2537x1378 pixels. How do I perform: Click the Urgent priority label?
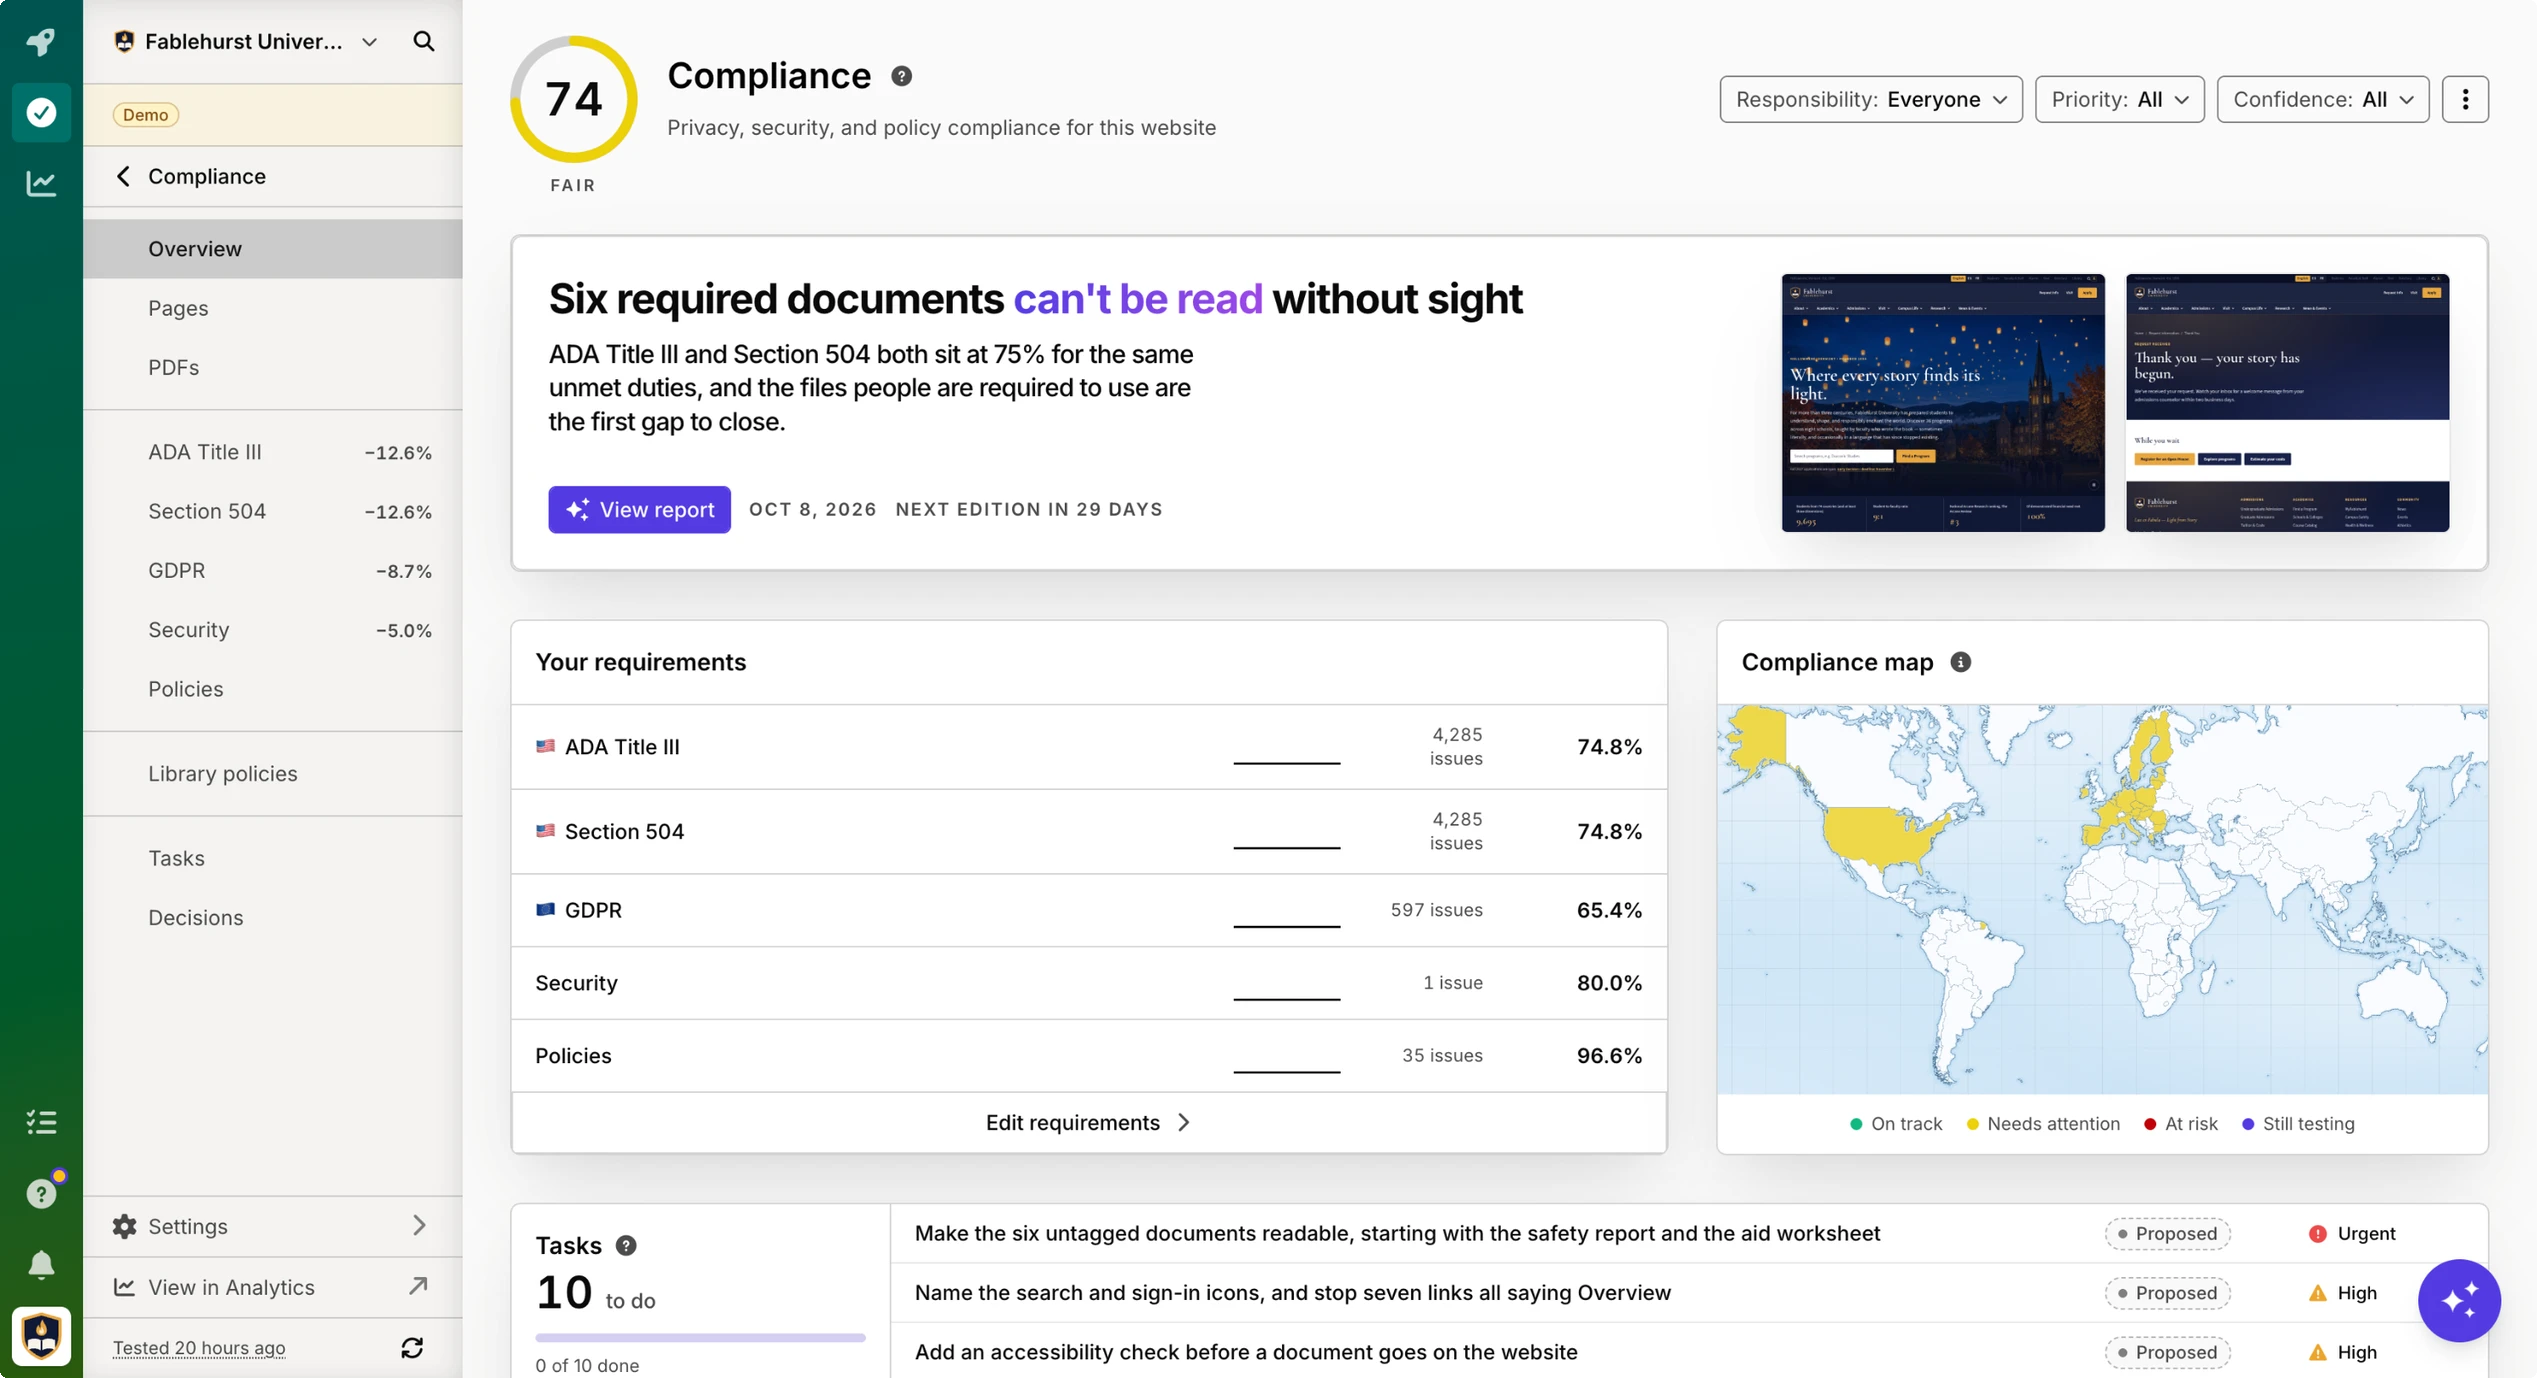pyautogui.click(x=2352, y=1233)
